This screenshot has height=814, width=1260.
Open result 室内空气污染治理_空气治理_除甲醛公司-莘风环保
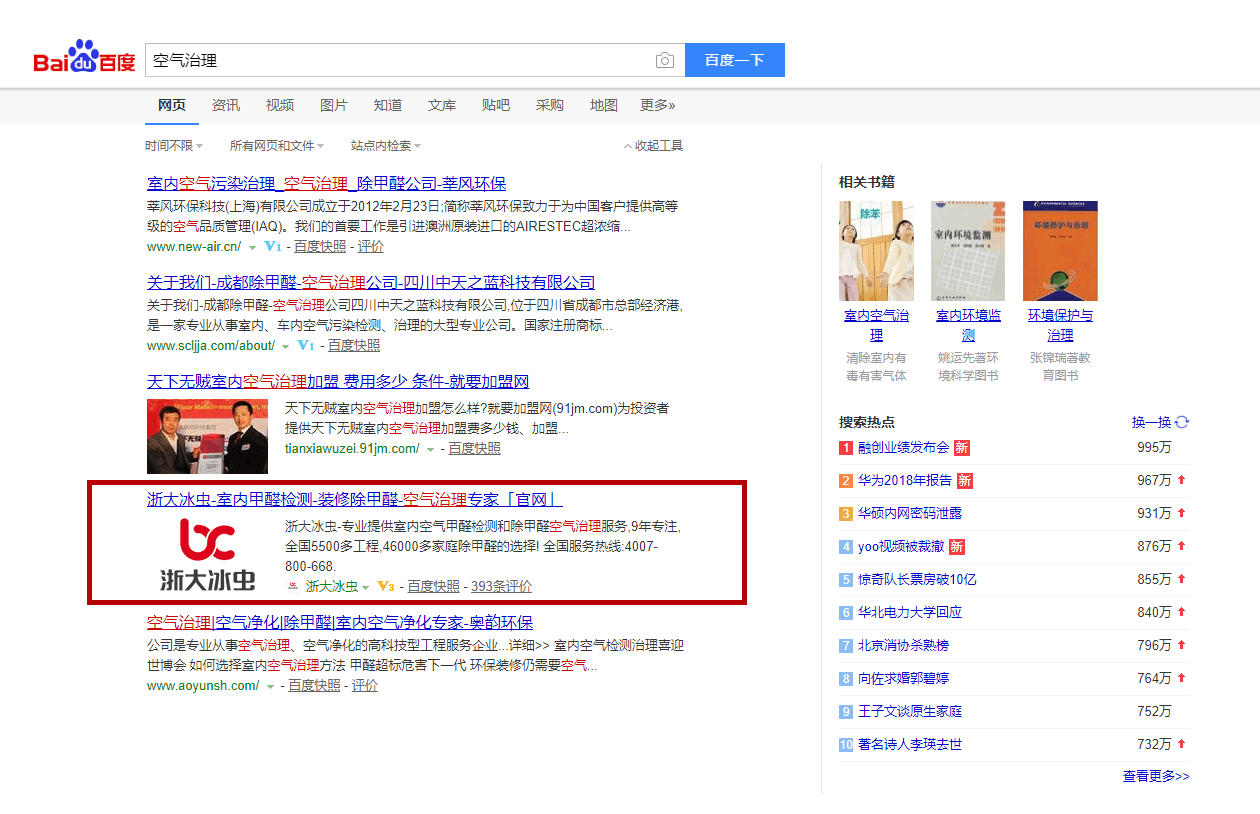(x=326, y=183)
